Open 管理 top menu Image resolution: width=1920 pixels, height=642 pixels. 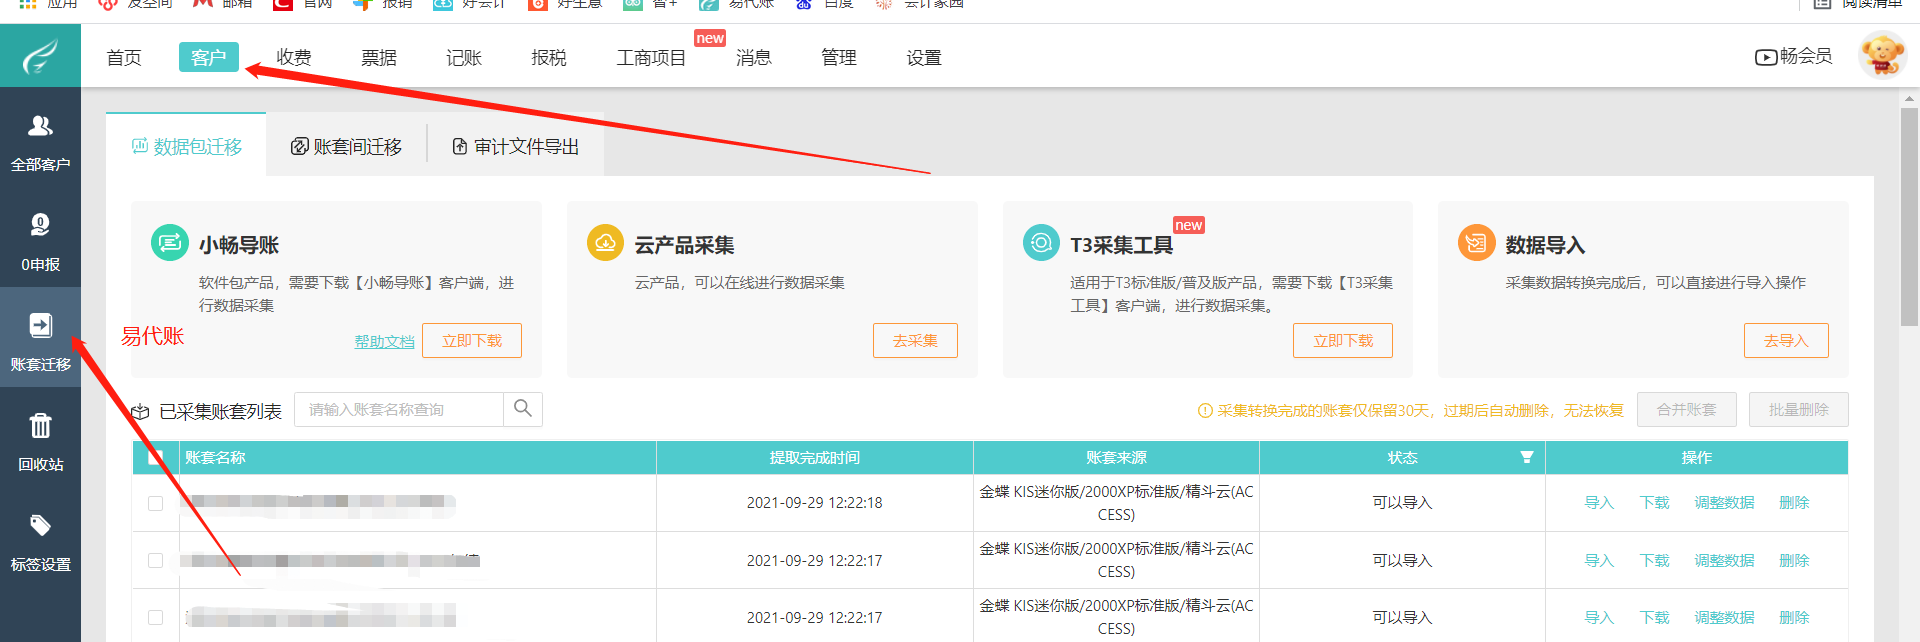(x=839, y=57)
